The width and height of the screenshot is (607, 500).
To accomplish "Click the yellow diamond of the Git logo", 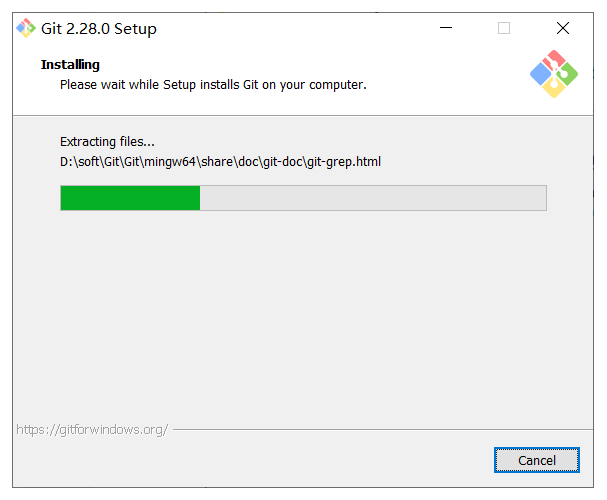I will pos(554,88).
